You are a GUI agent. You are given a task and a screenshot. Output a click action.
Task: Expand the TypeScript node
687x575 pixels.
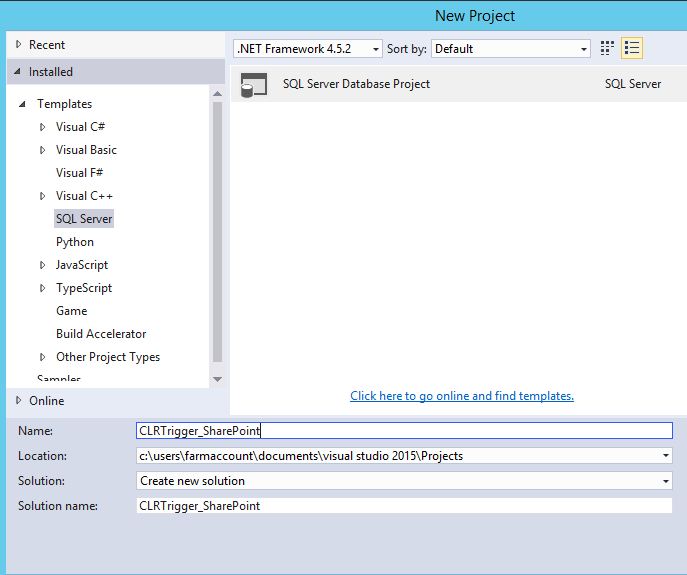[42, 288]
